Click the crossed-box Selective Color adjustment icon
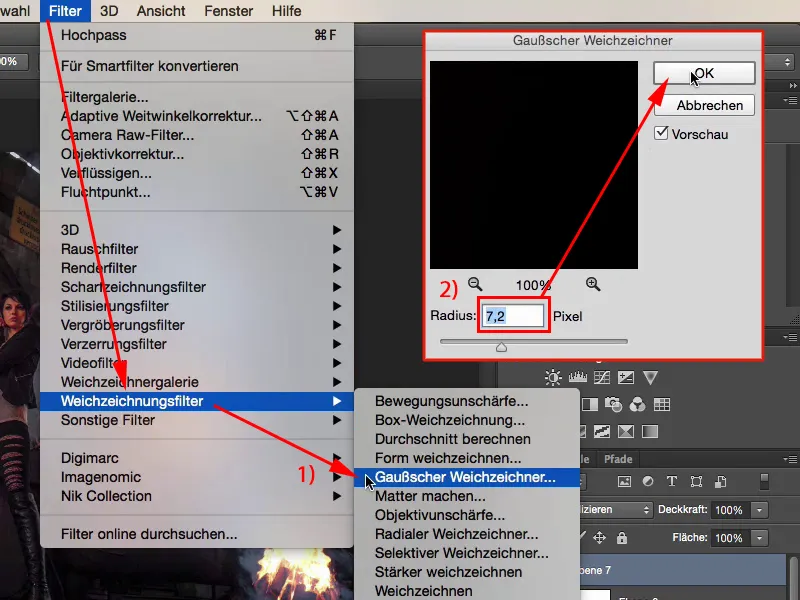800x600 pixels. point(626,432)
